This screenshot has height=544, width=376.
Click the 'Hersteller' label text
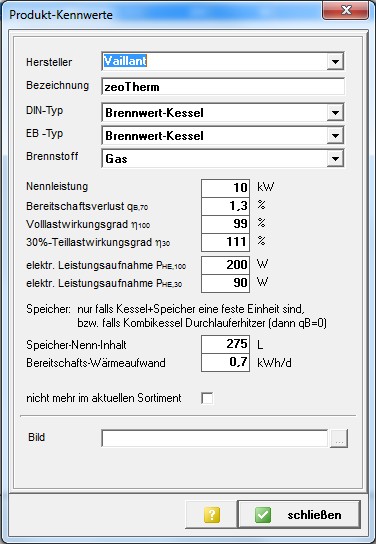coord(49,62)
